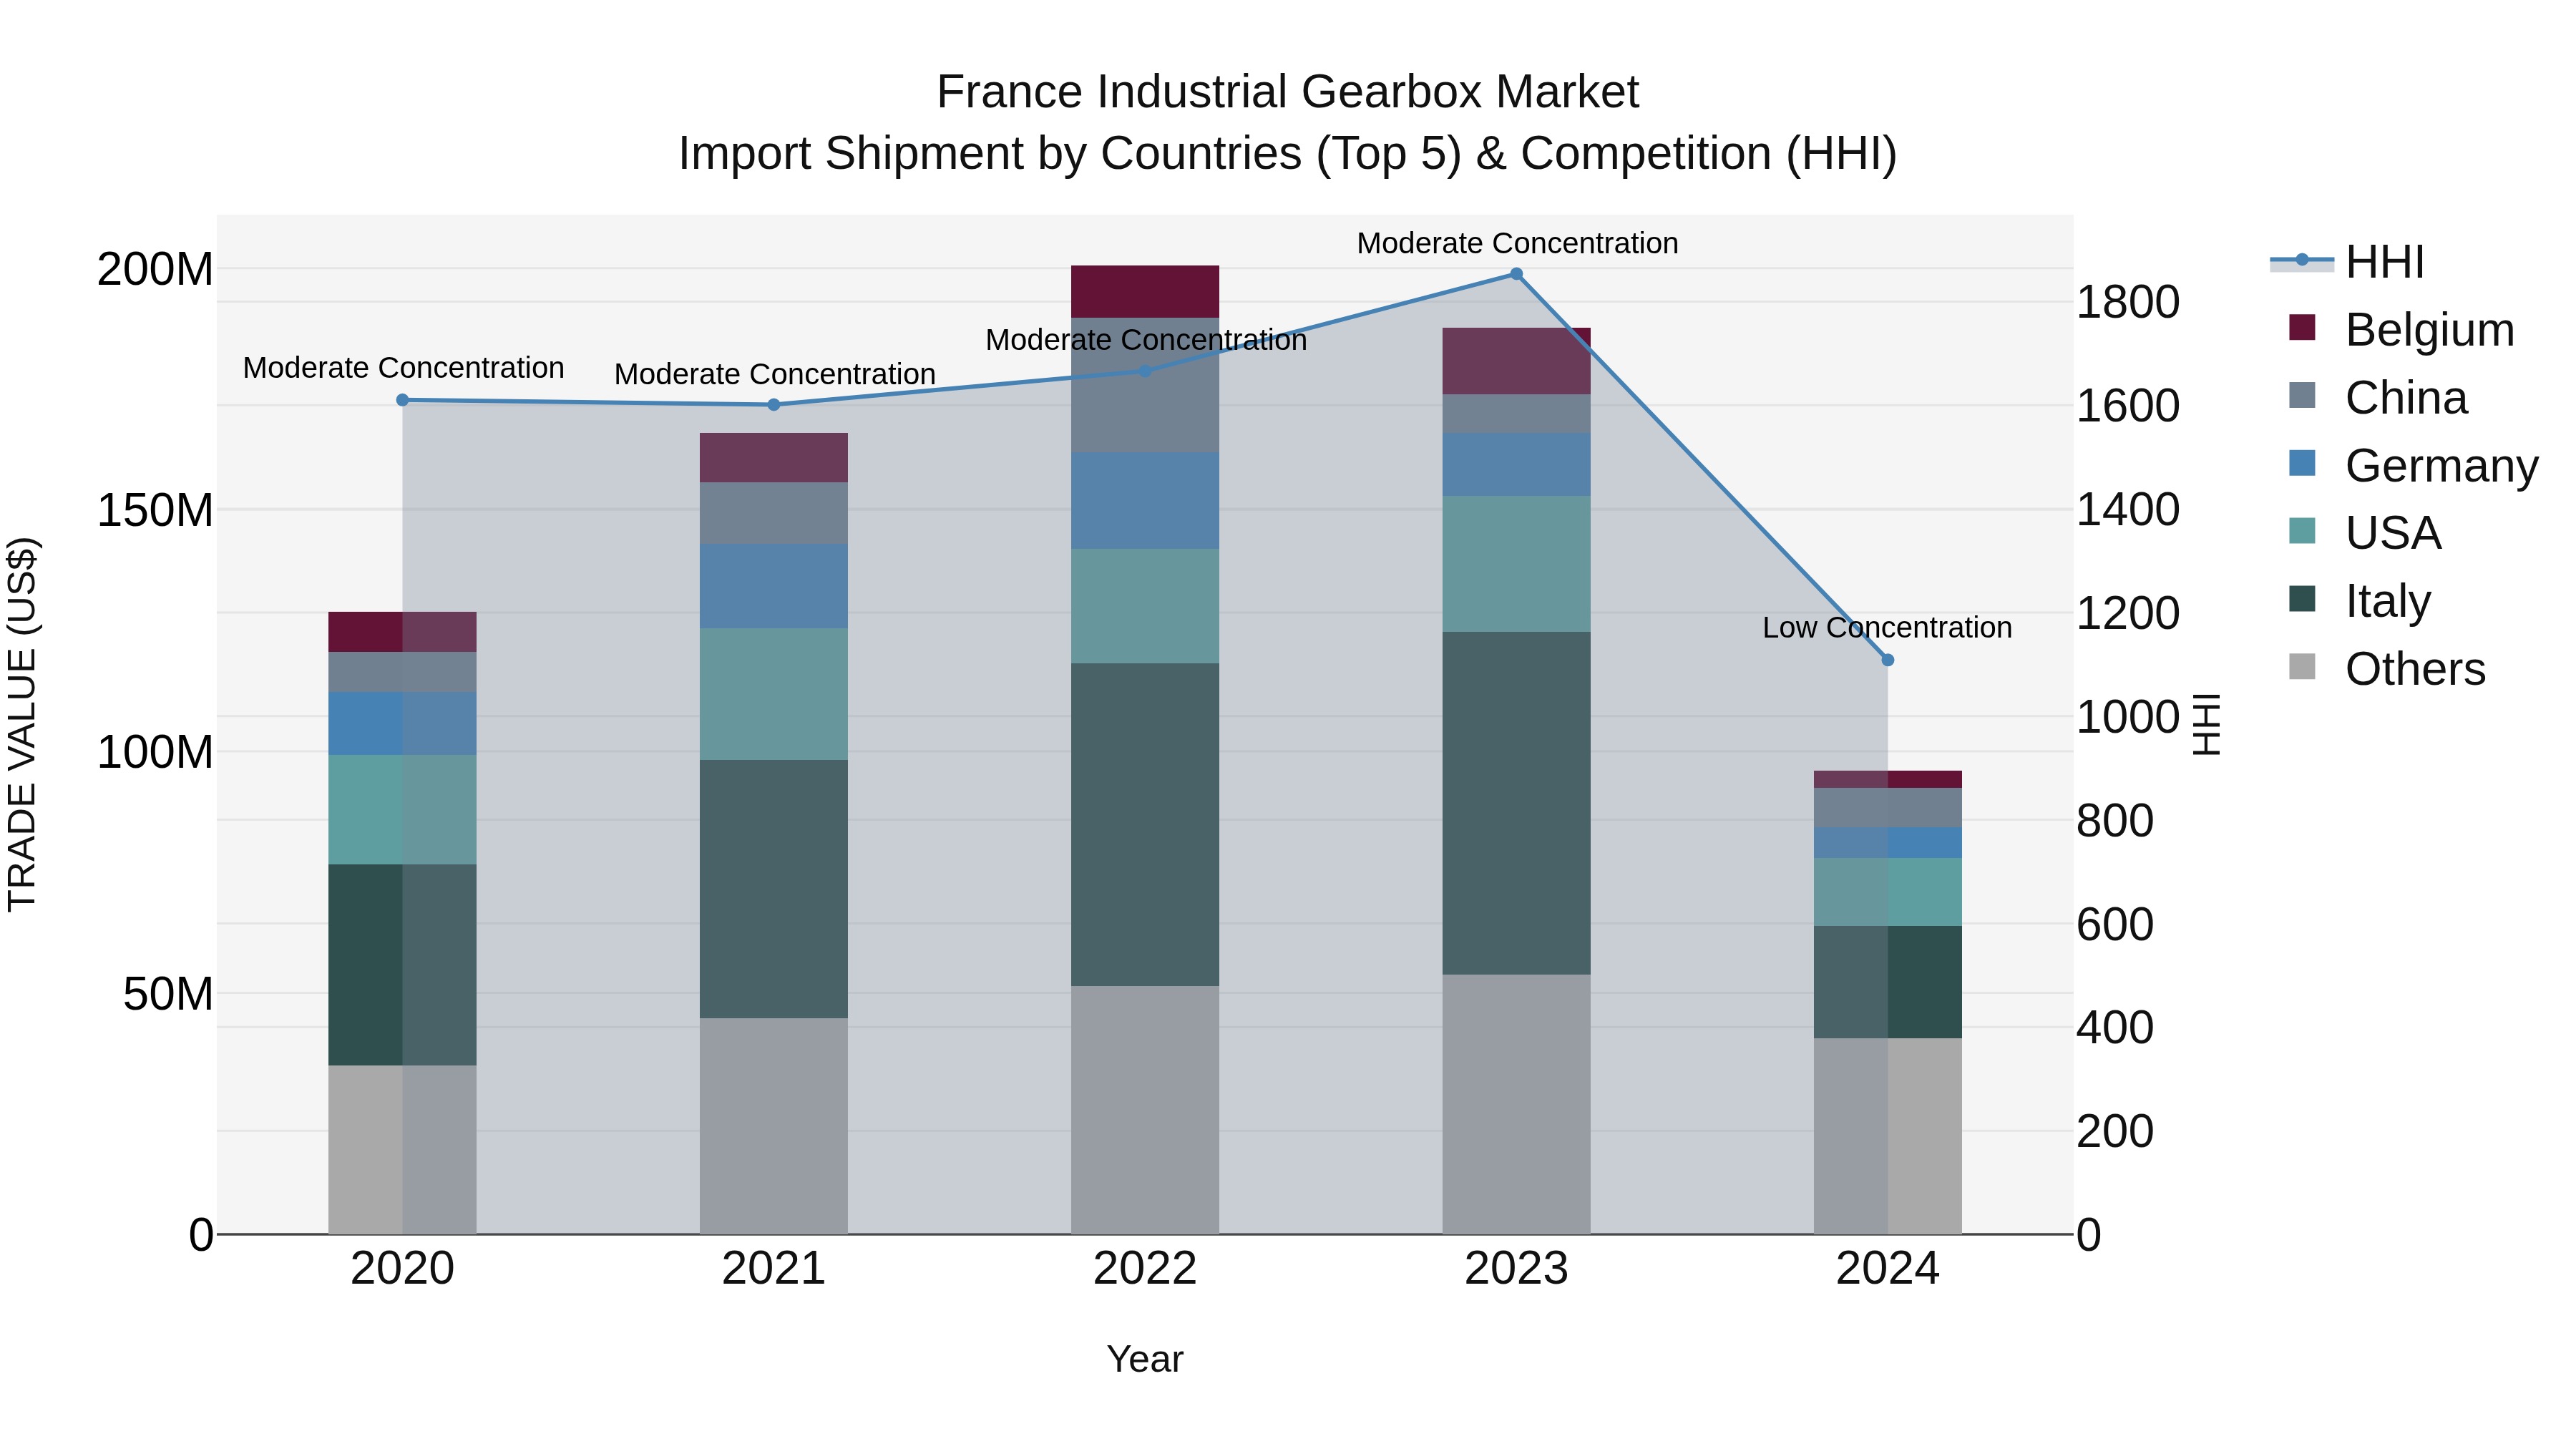Click the 2020 'Moderate Concentration' annotation
The image size is (2576, 1449).
point(403,368)
